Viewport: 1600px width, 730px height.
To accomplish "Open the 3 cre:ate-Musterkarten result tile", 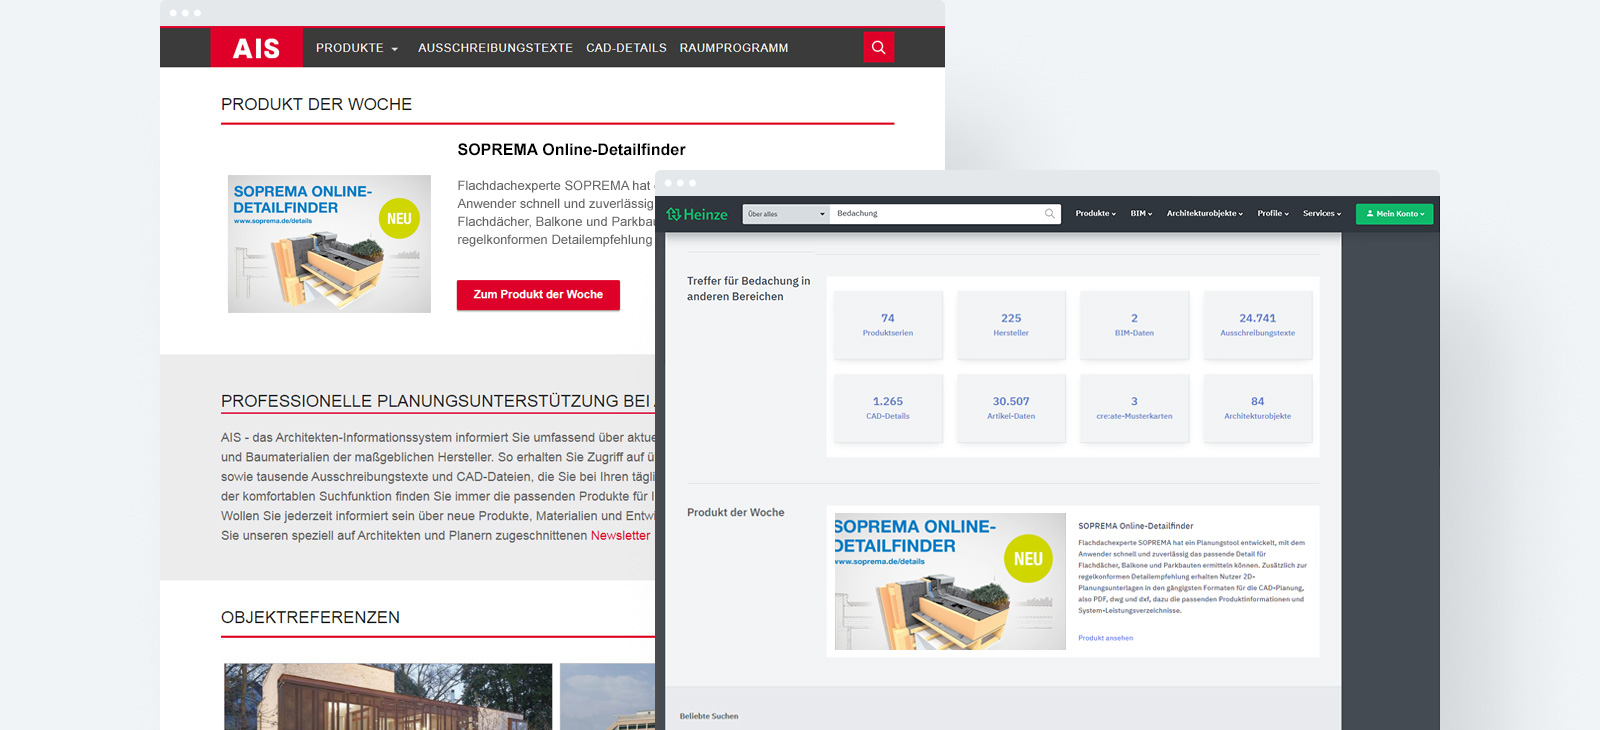I will click(x=1134, y=408).
